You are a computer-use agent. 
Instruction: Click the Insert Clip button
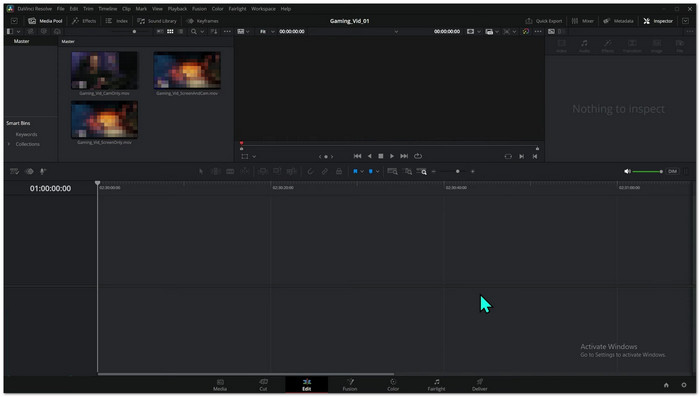(x=263, y=171)
